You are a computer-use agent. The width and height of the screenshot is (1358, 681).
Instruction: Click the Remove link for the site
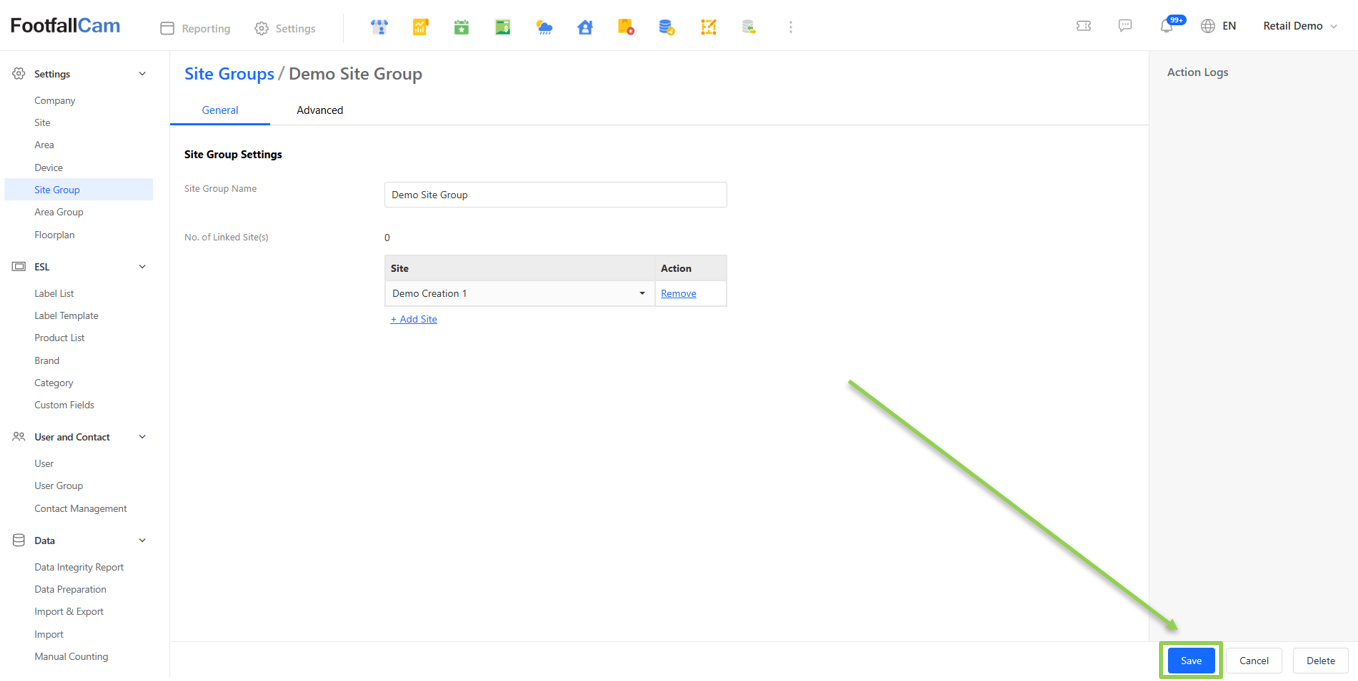pyautogui.click(x=678, y=294)
